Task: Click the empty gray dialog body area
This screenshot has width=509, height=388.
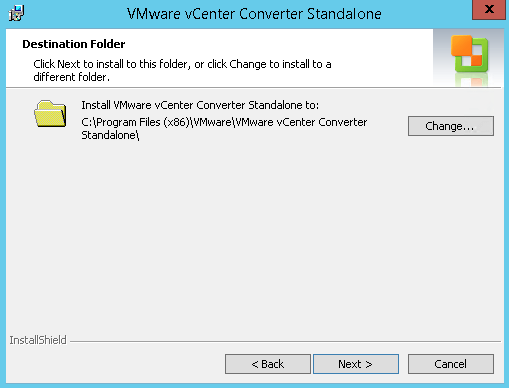Action: 253,233
